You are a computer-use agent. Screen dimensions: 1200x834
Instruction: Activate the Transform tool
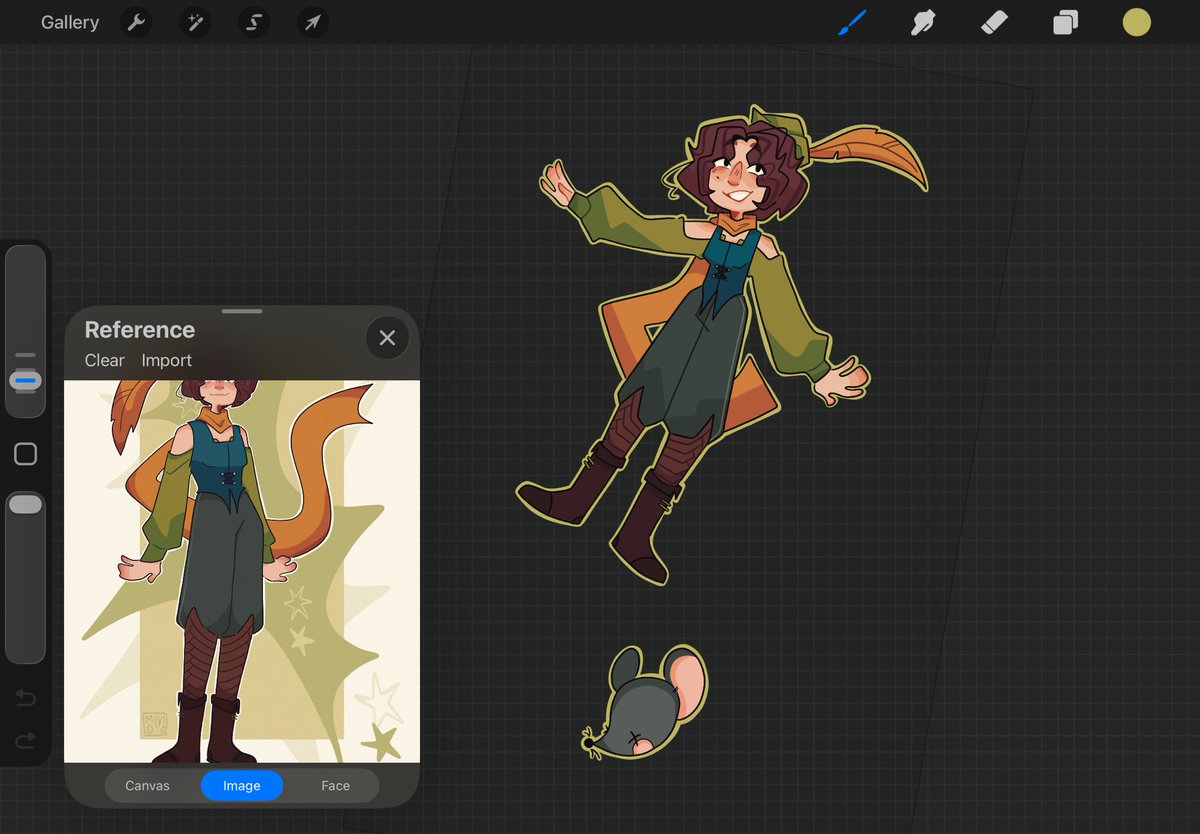coord(313,22)
